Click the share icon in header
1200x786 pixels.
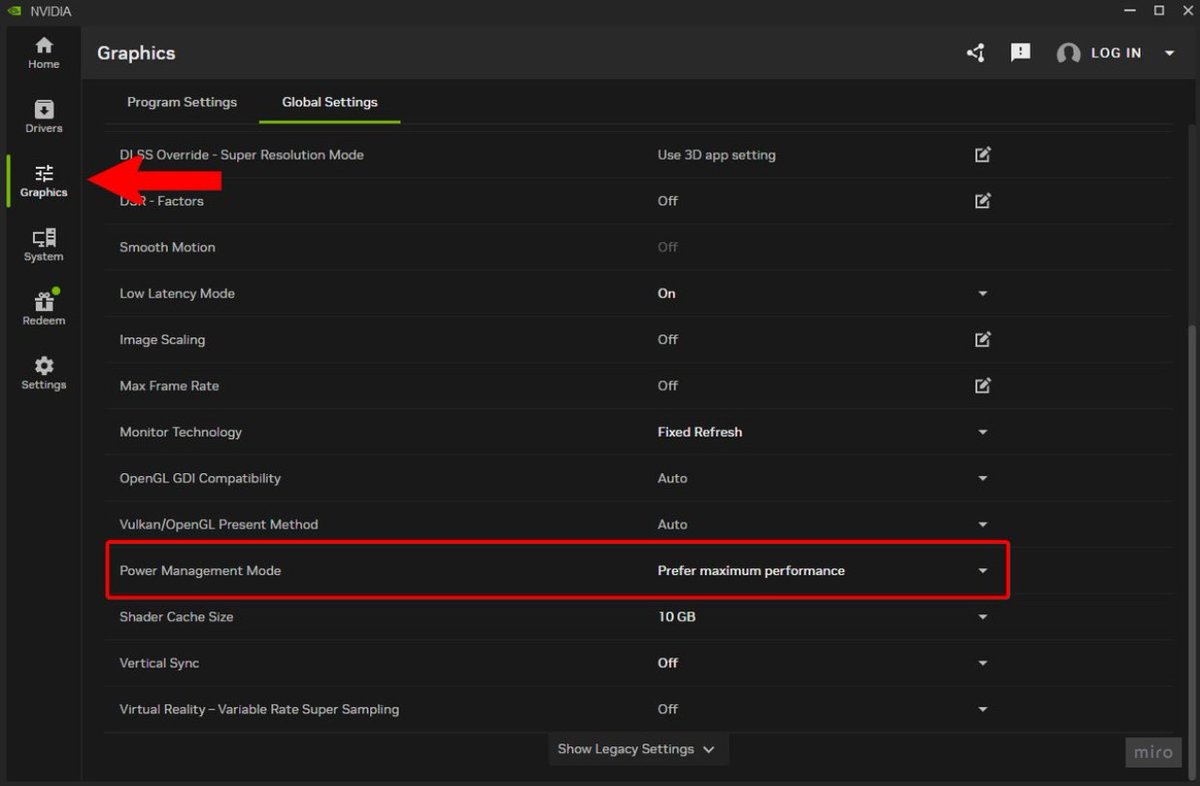coord(976,53)
